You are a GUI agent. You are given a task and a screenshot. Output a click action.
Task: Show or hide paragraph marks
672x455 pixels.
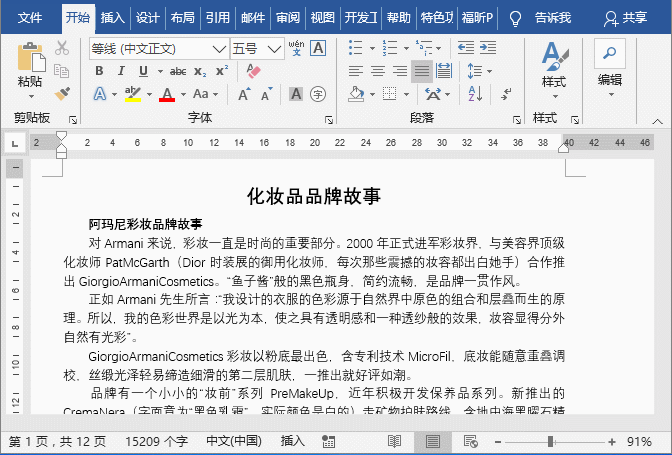(507, 94)
